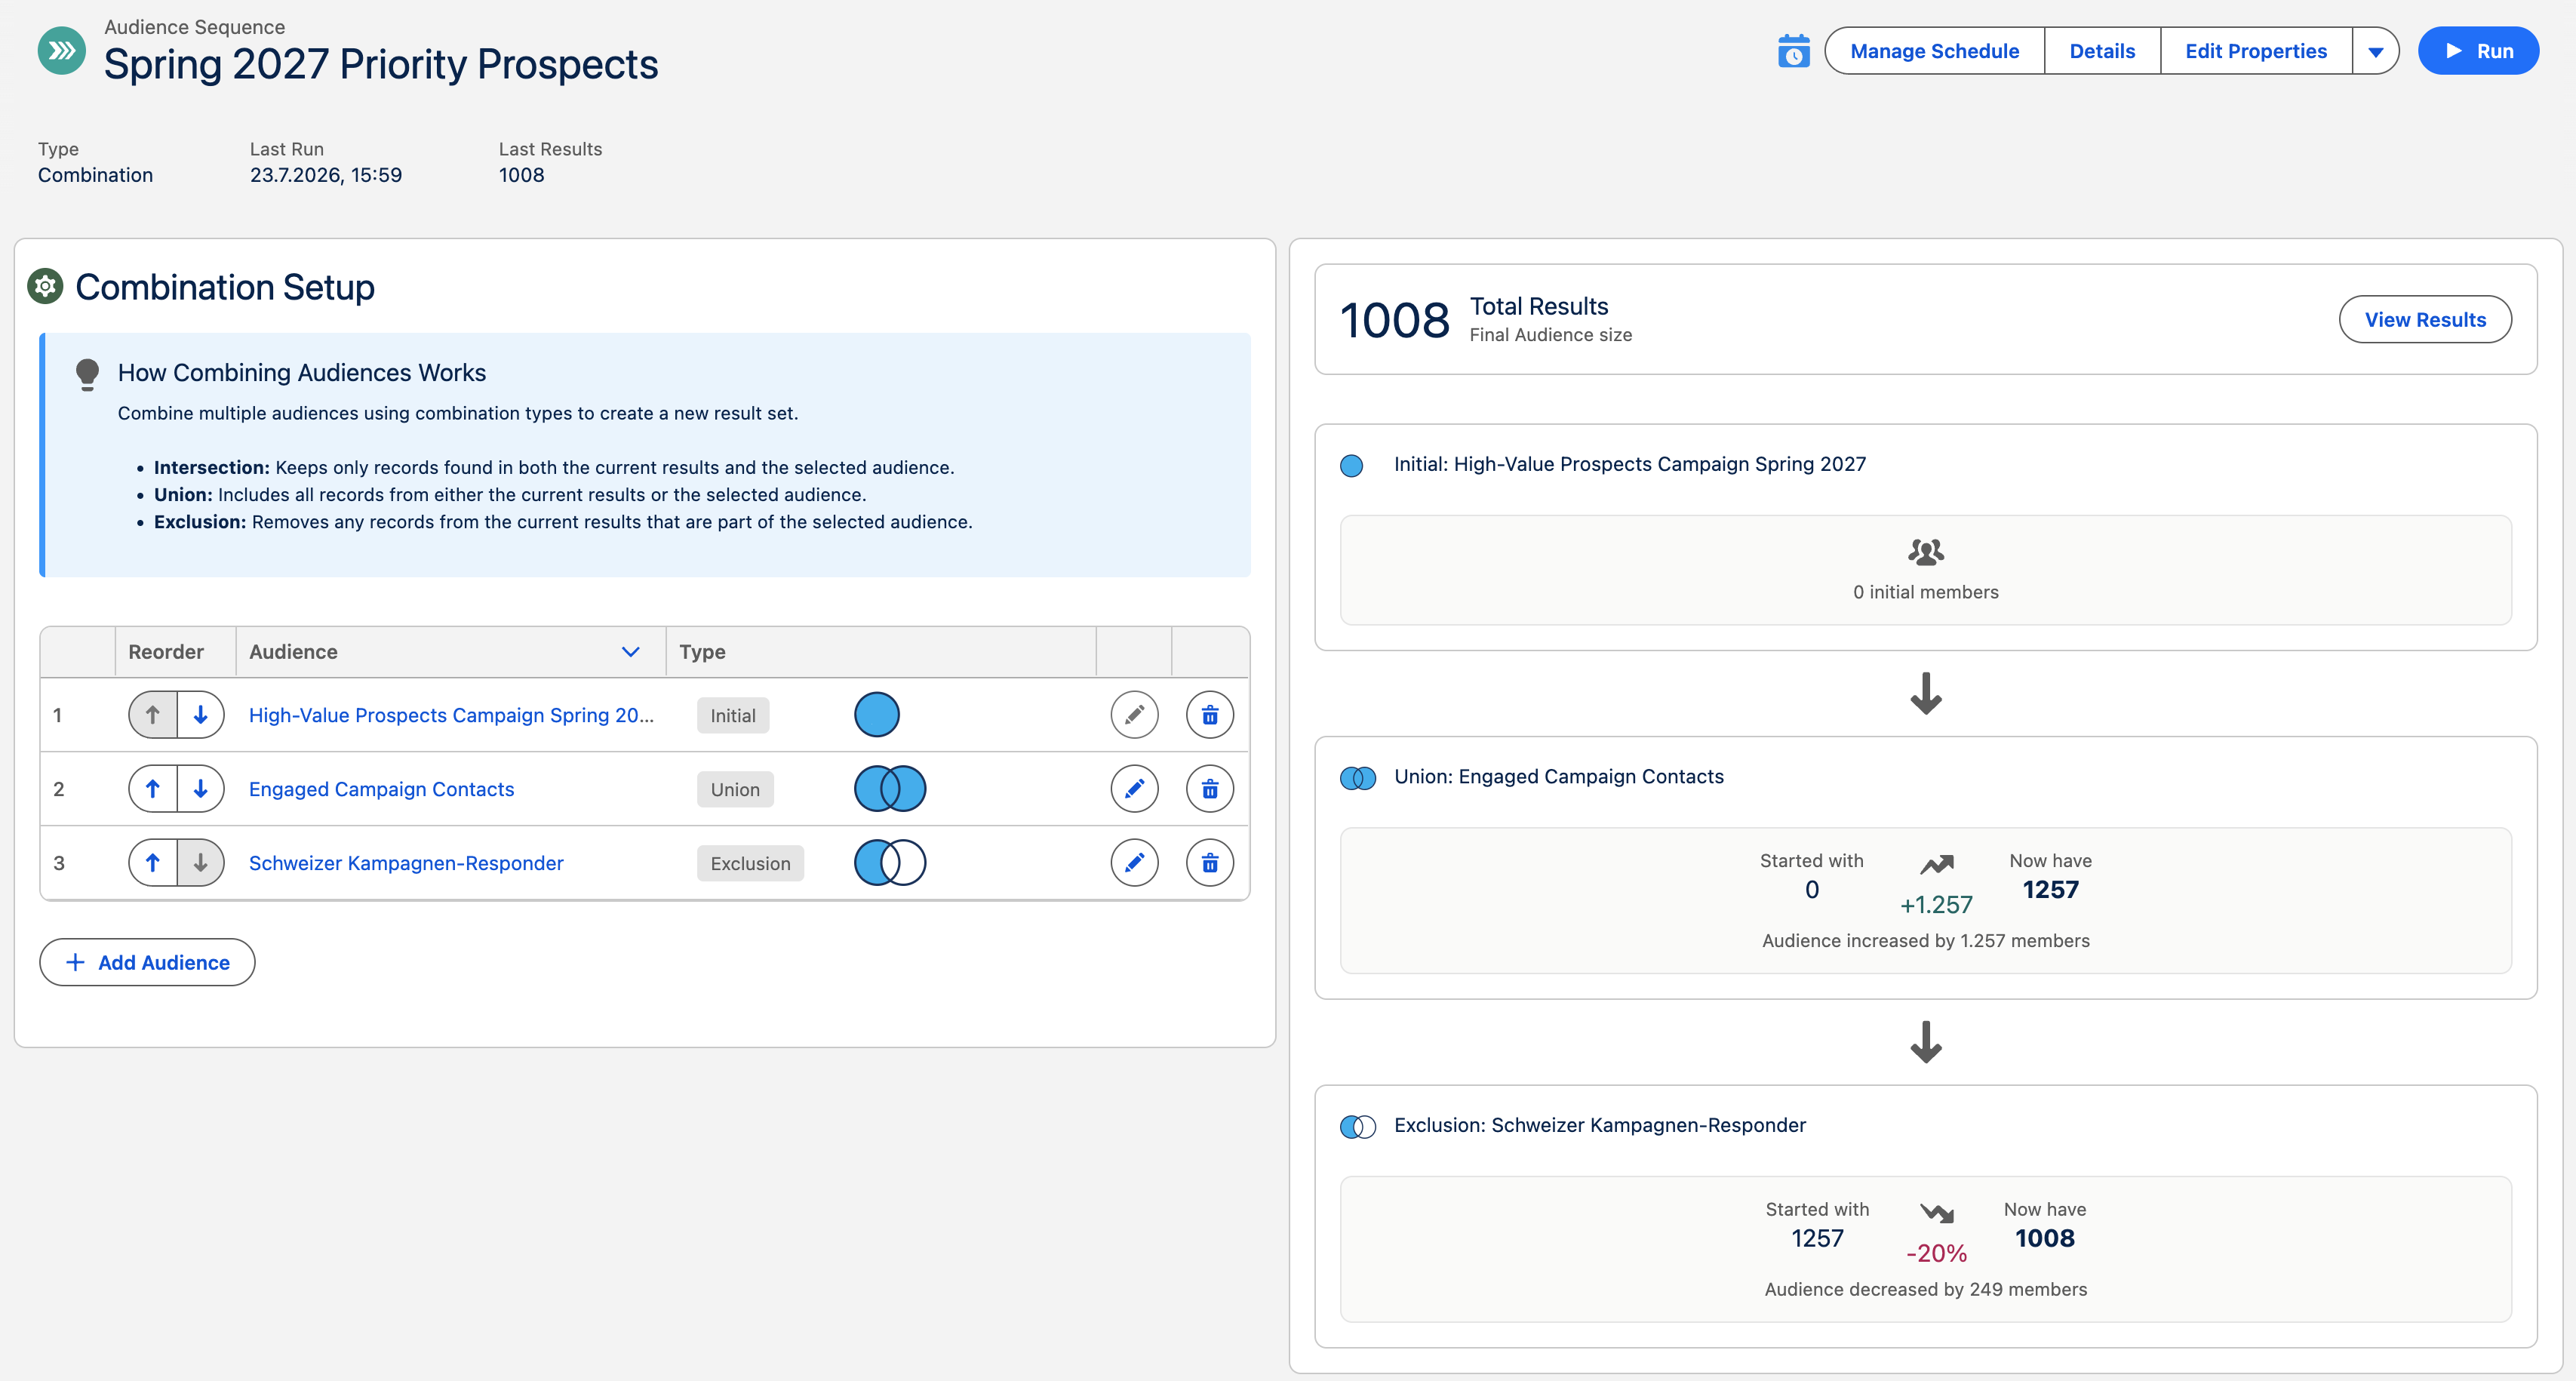Click the Exclusion type badge
This screenshot has height=1381, width=2576.
pos(750,863)
